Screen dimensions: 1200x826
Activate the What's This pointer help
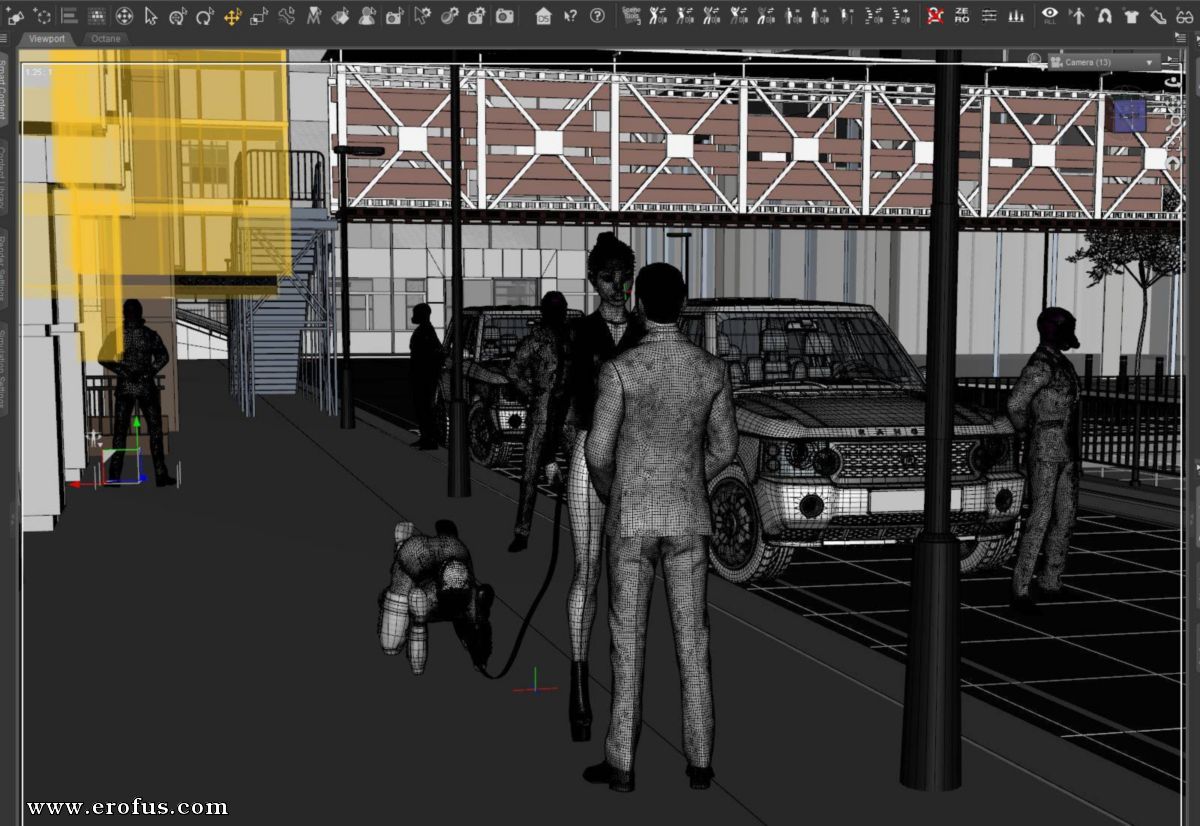click(x=570, y=15)
